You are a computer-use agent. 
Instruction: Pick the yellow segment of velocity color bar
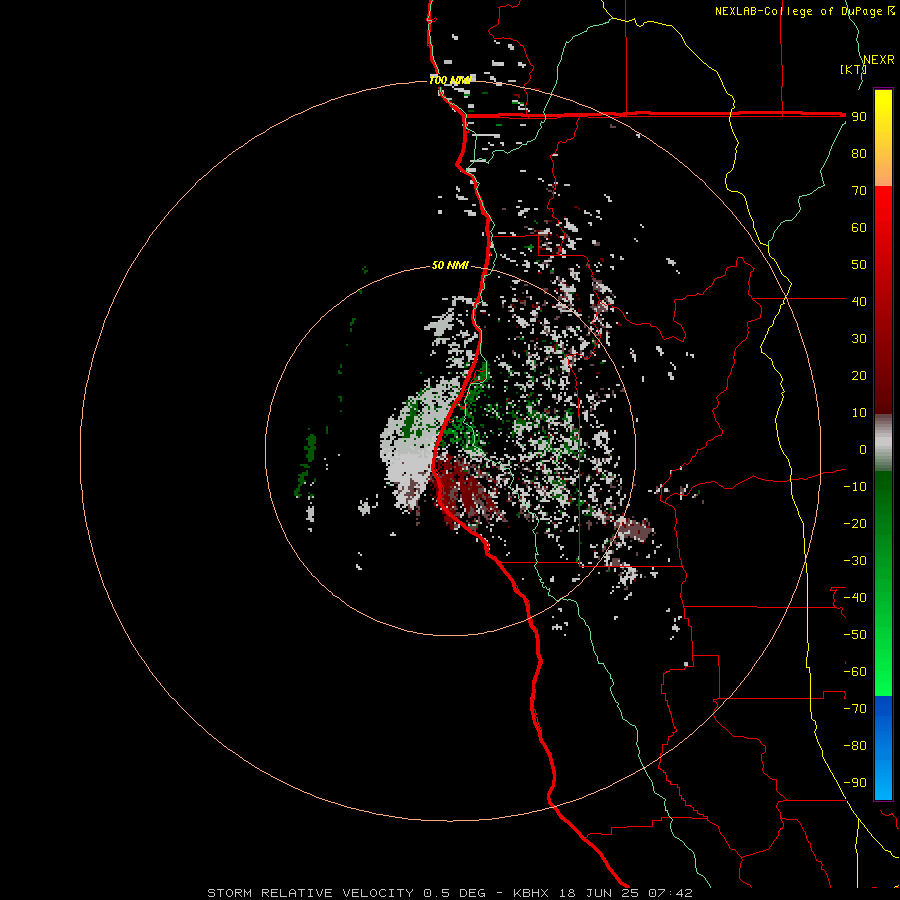883,138
